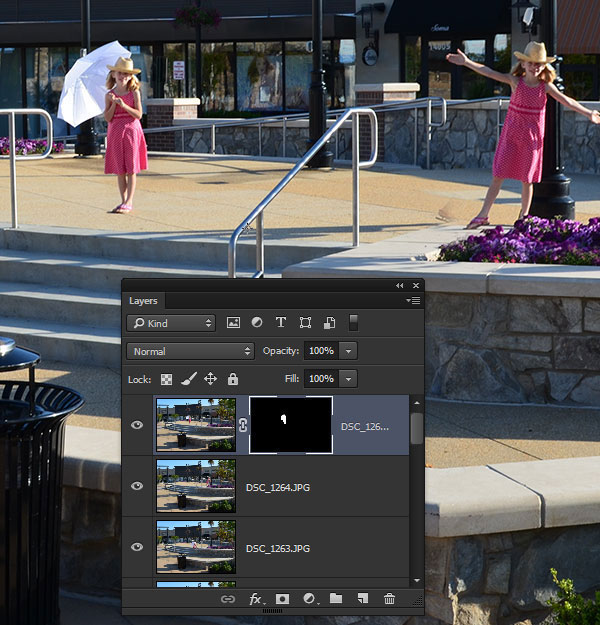Filter for shape layers icon

pyautogui.click(x=305, y=322)
